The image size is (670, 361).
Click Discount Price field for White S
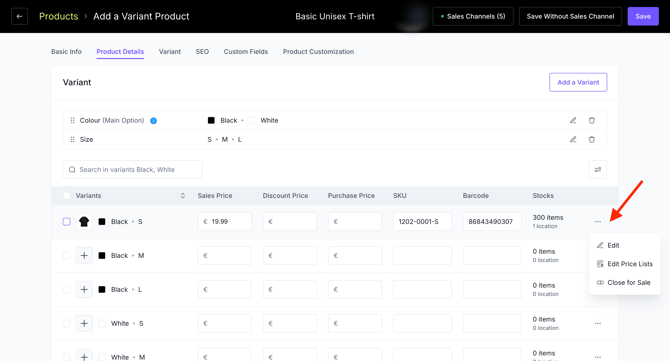(x=290, y=323)
